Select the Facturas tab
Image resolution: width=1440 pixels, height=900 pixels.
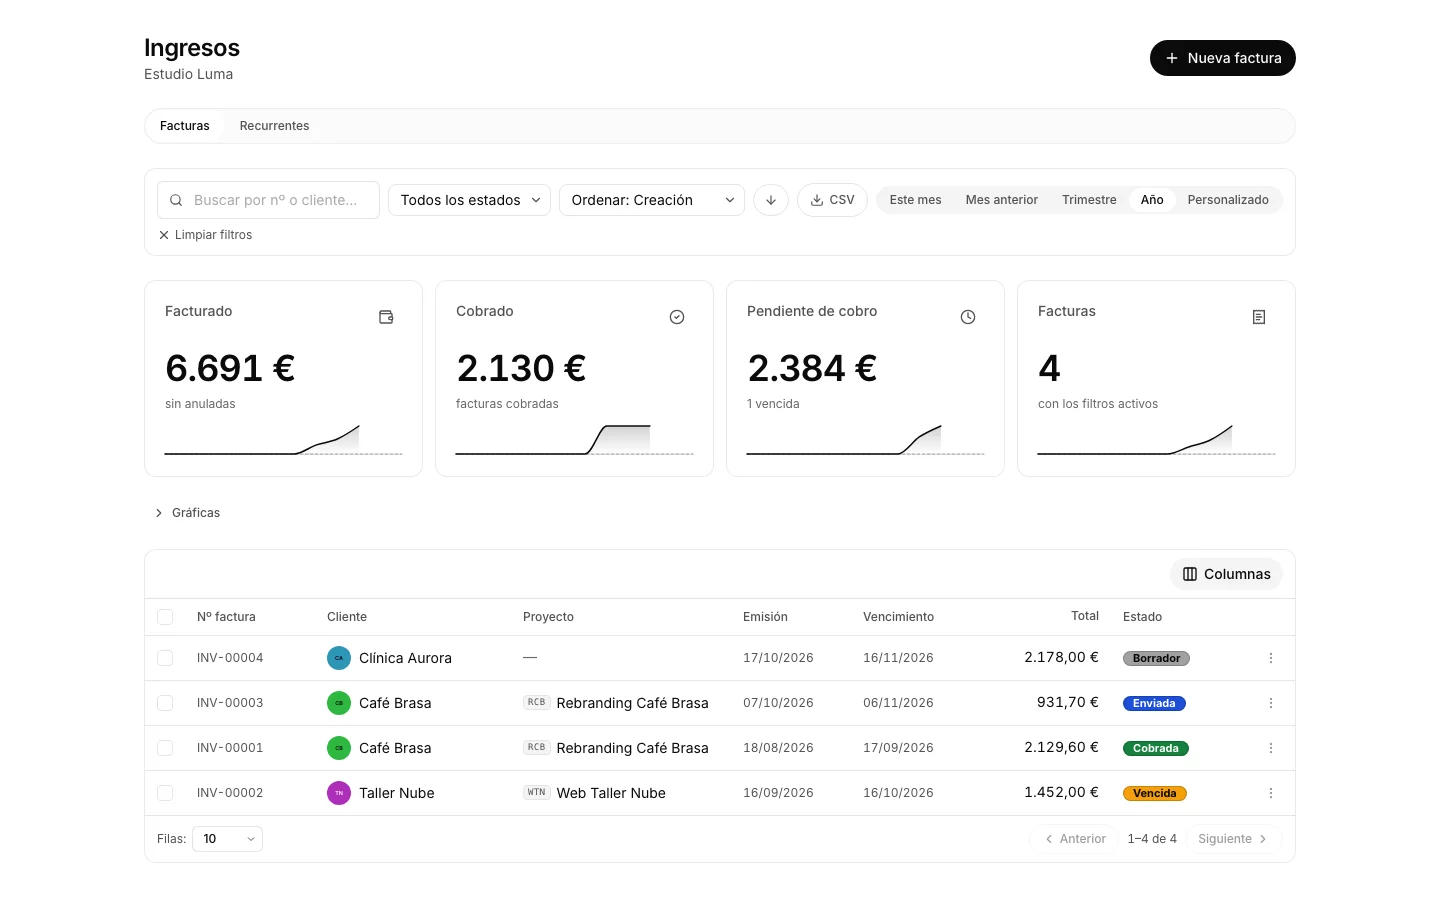tap(185, 126)
